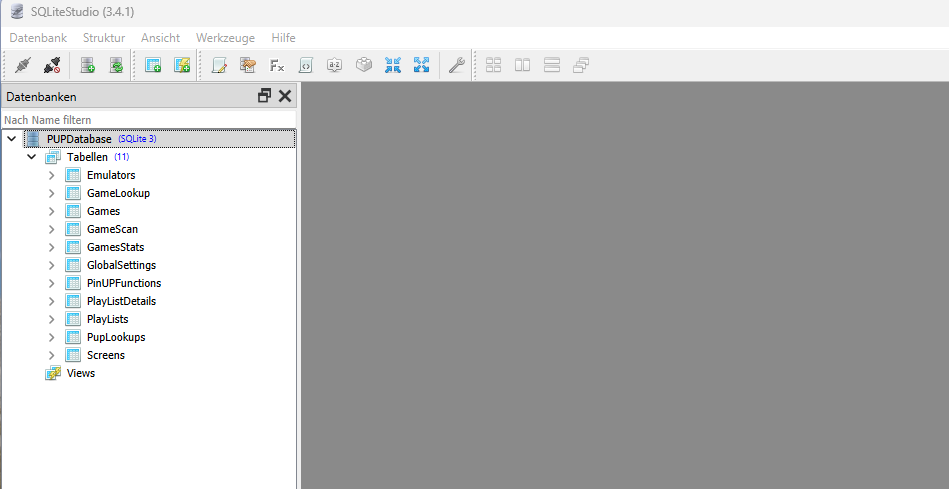Expand the GlobalSettings table
The width and height of the screenshot is (949, 489).
click(51, 266)
